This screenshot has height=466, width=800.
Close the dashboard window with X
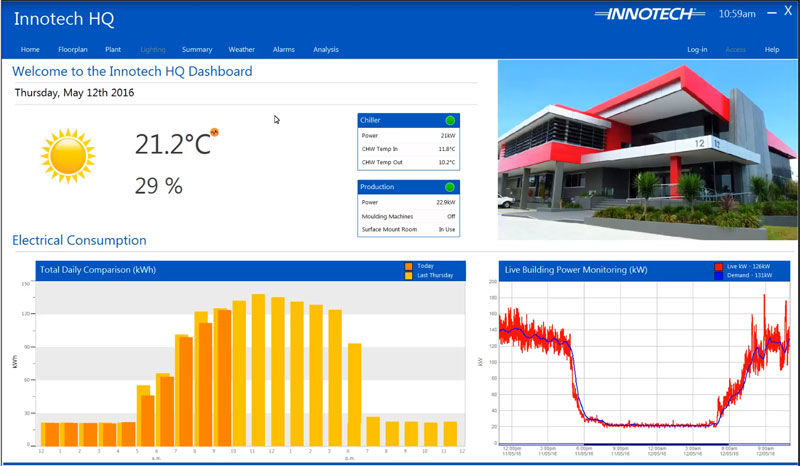(788, 11)
